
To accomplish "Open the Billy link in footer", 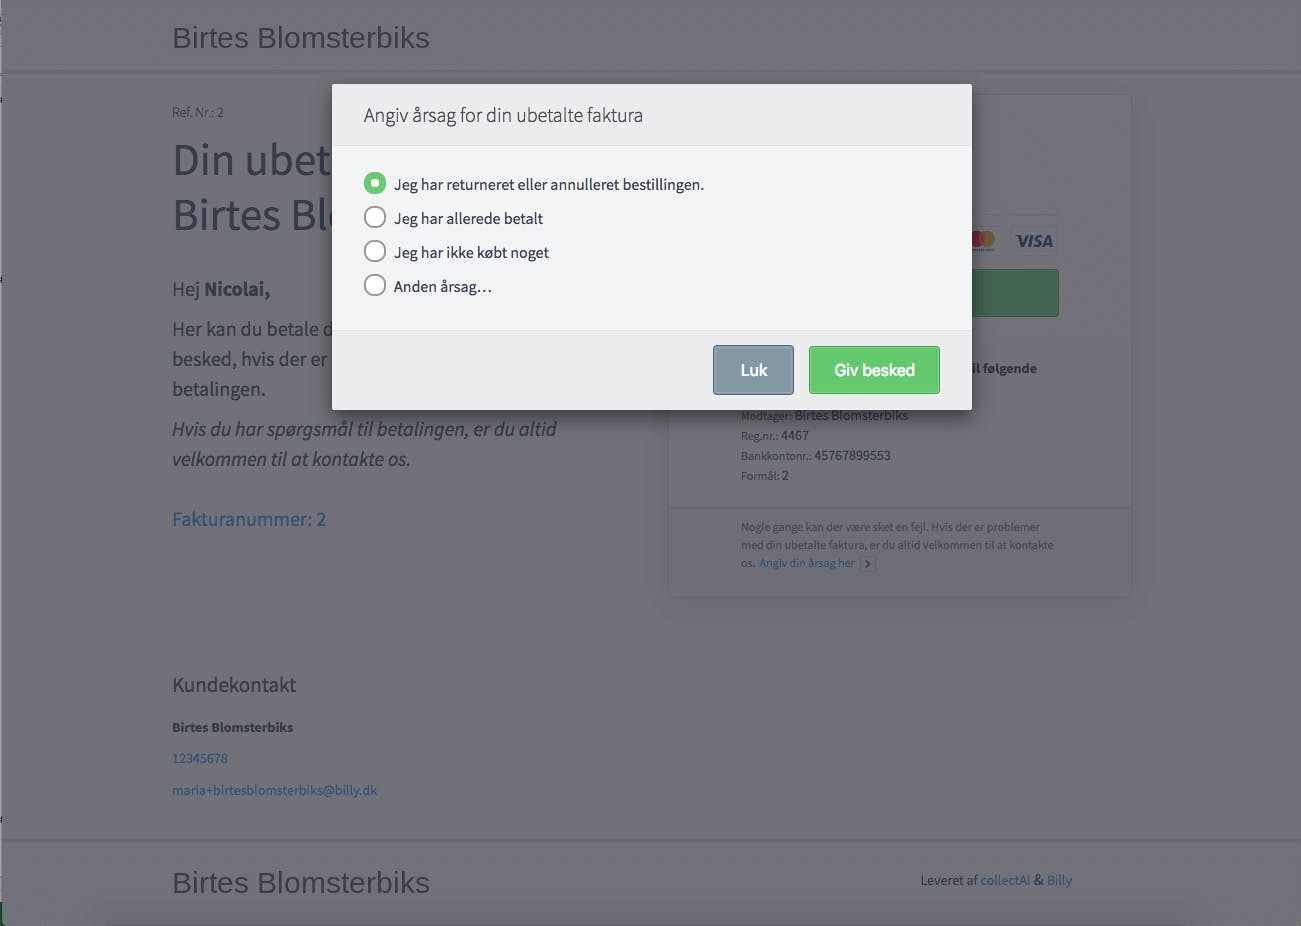I will [x=1059, y=880].
